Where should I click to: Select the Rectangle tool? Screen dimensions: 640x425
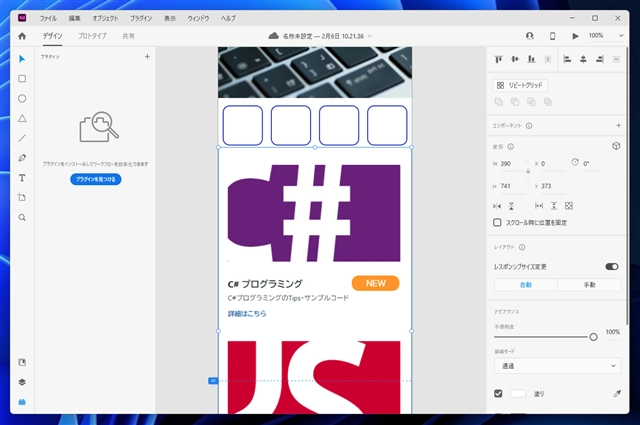(x=22, y=78)
